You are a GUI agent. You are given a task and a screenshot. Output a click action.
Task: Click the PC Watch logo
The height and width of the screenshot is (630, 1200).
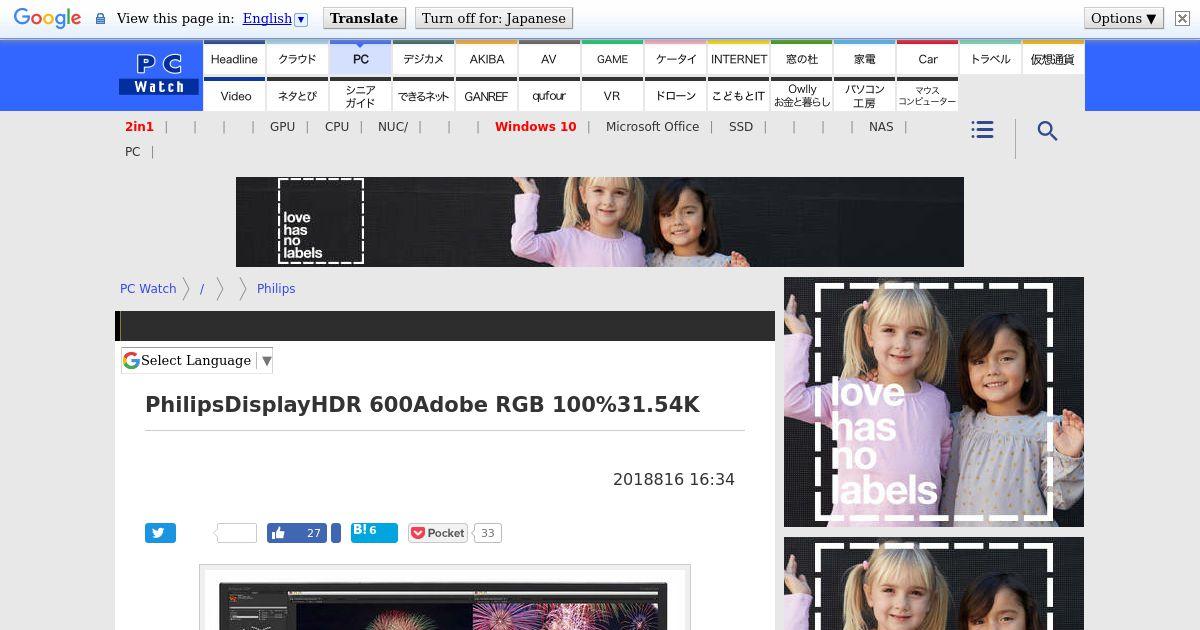(x=159, y=75)
